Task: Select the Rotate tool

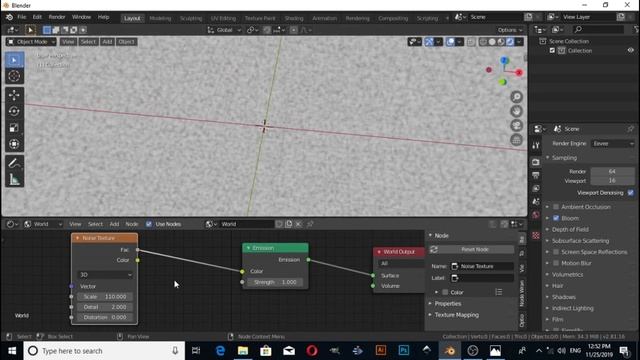Action: tap(14, 111)
